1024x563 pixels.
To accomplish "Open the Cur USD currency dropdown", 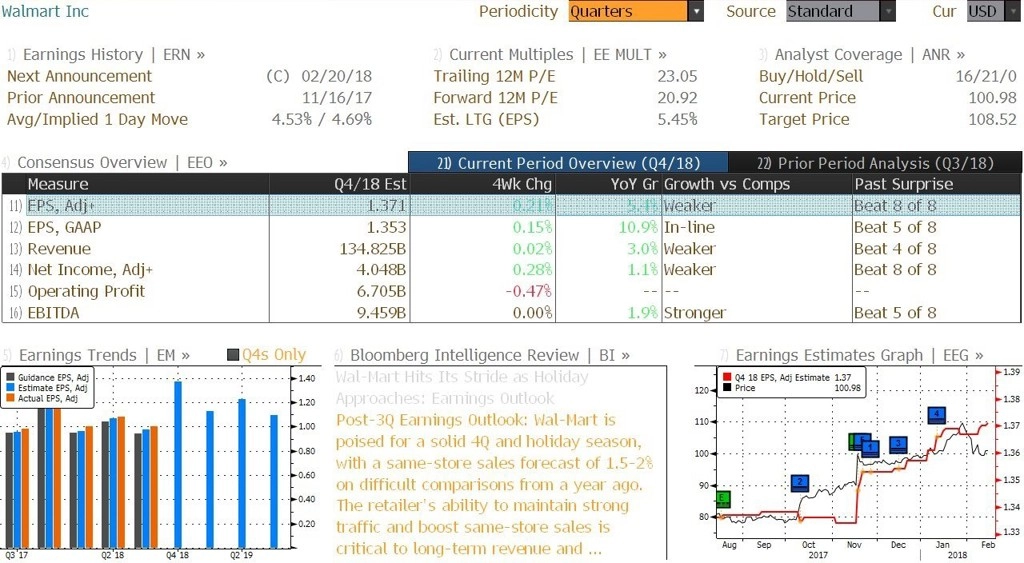I will (x=993, y=11).
